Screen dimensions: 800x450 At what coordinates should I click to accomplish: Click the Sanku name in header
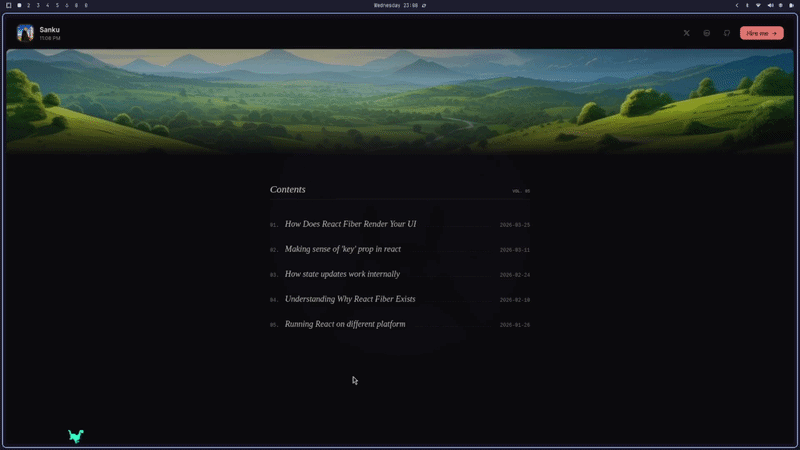pyautogui.click(x=49, y=30)
